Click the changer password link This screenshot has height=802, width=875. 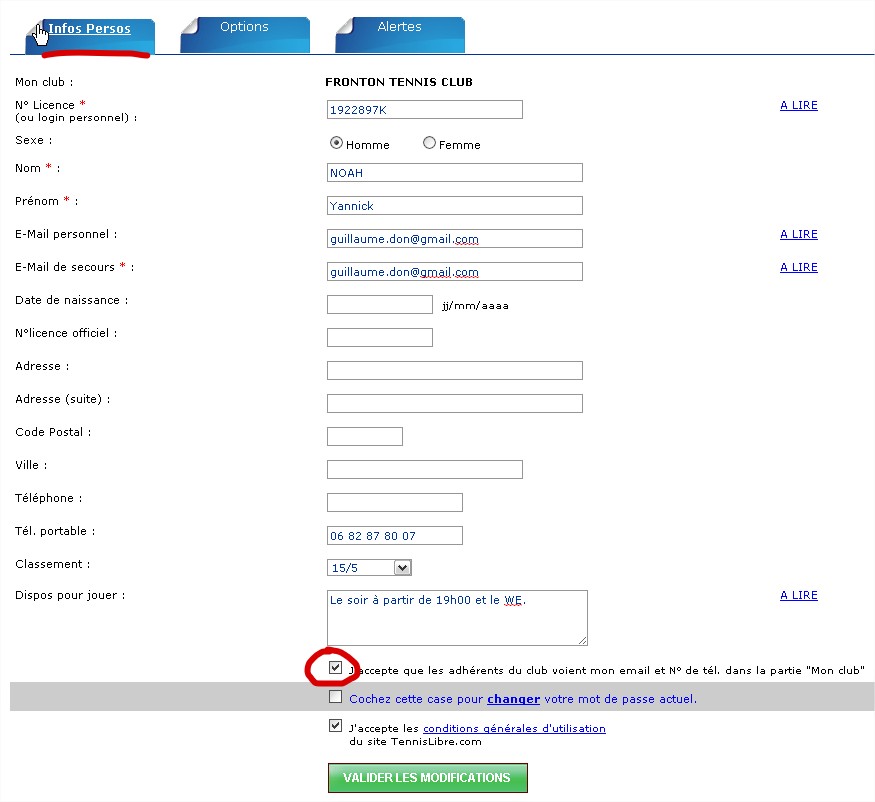point(513,699)
